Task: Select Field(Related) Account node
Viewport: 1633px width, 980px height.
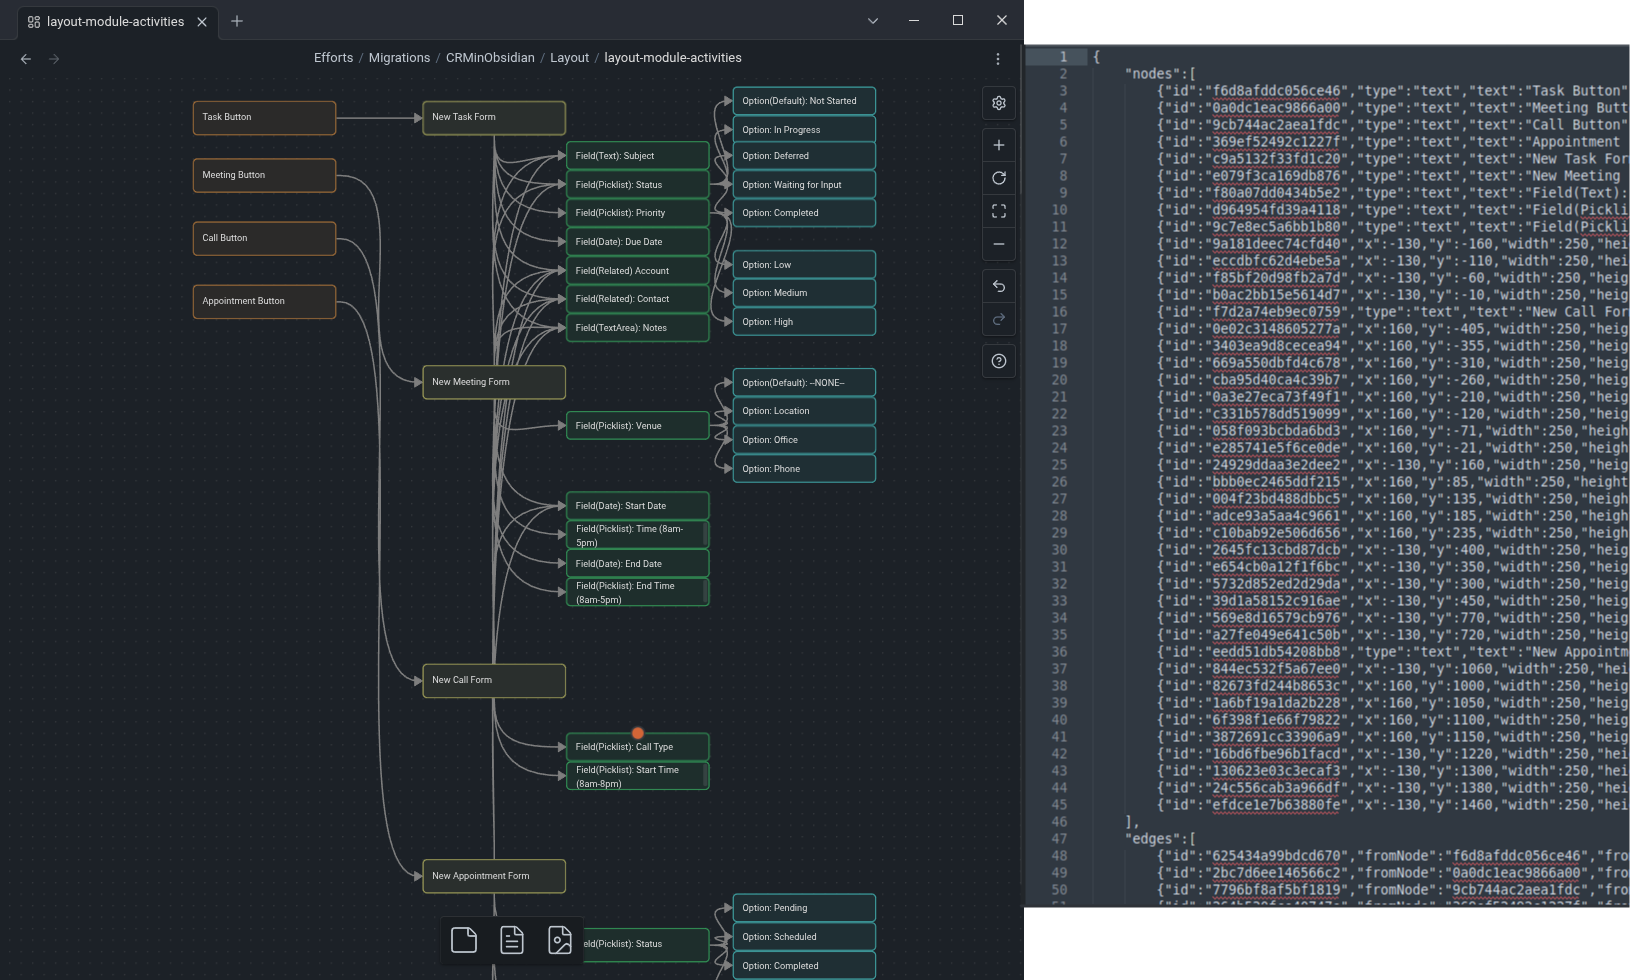Action: click(638, 271)
